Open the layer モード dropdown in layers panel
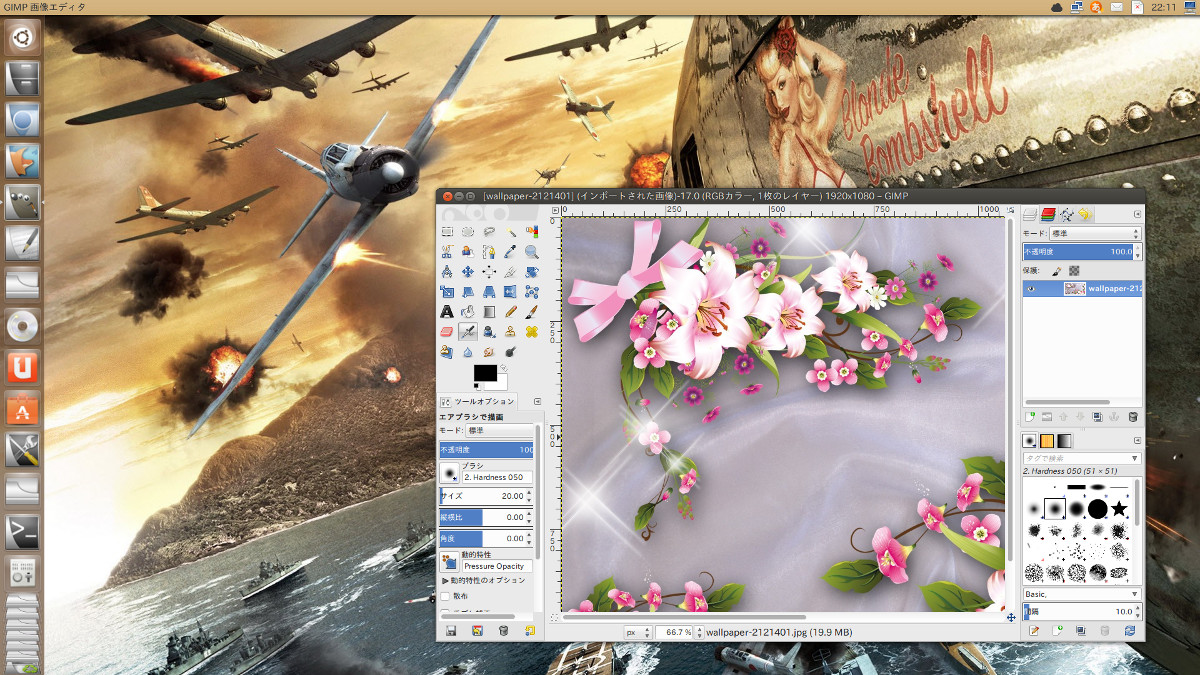This screenshot has height=675, width=1200. [1095, 233]
